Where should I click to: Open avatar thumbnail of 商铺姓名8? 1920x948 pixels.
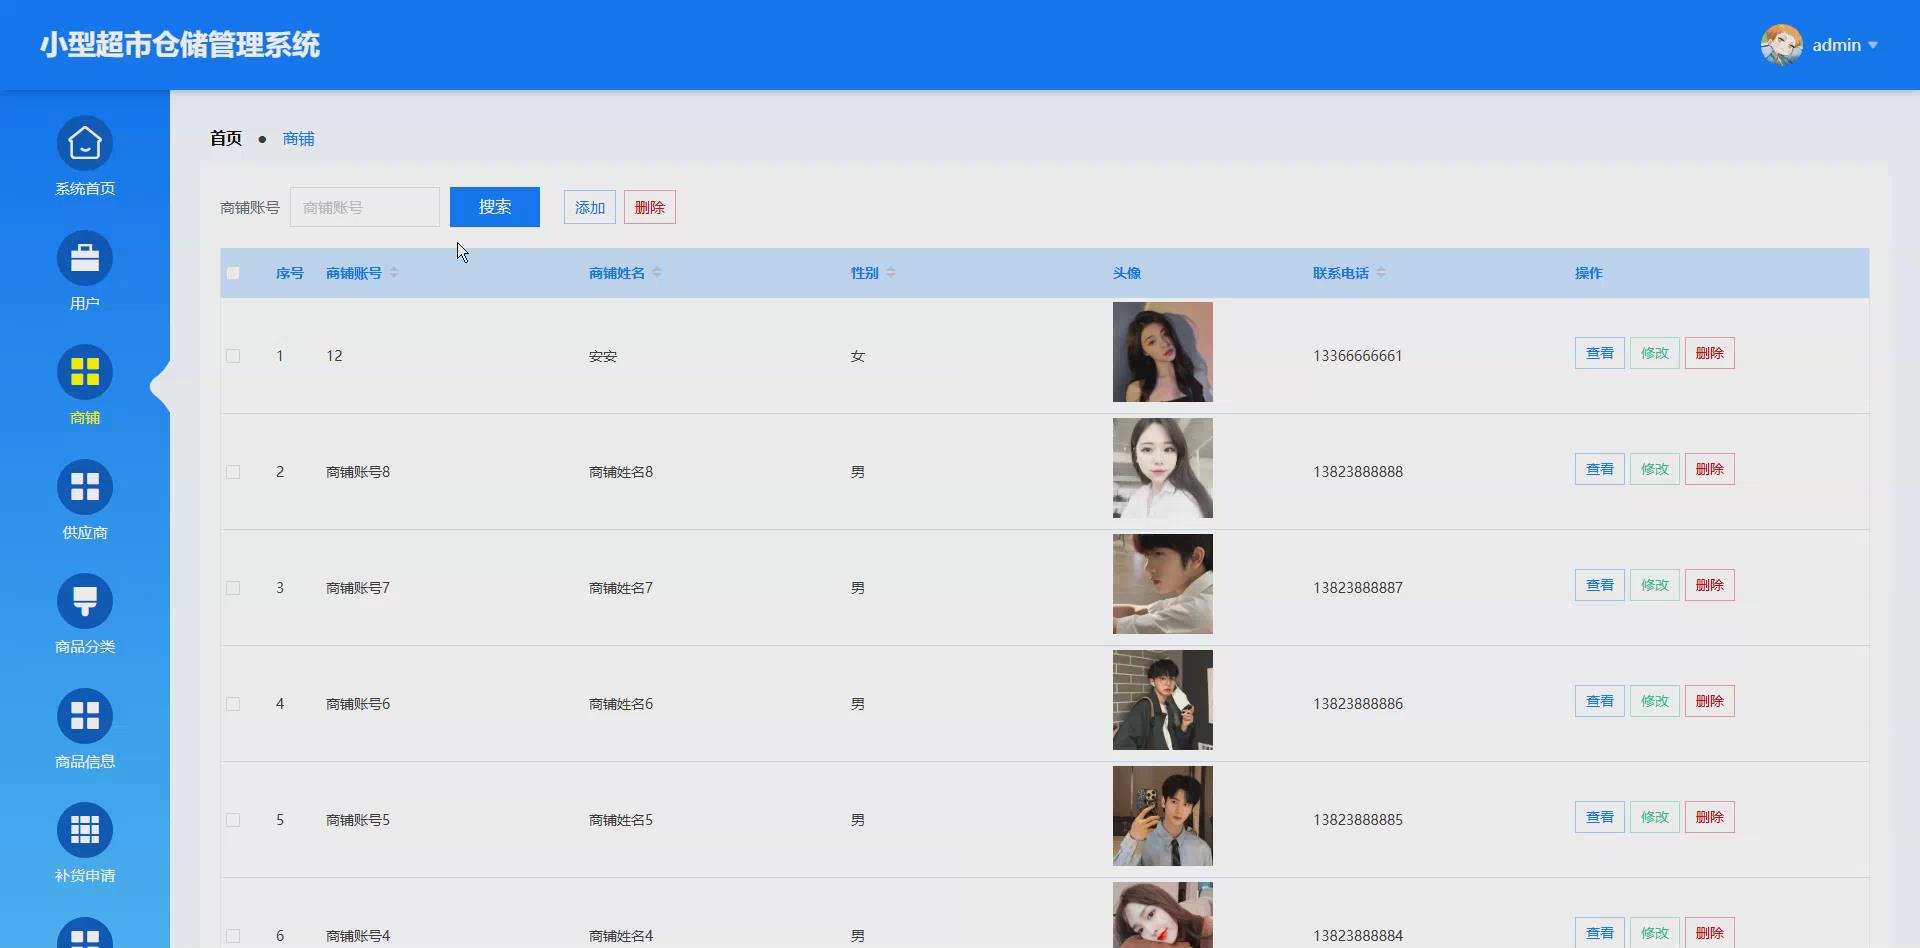pyautogui.click(x=1163, y=468)
